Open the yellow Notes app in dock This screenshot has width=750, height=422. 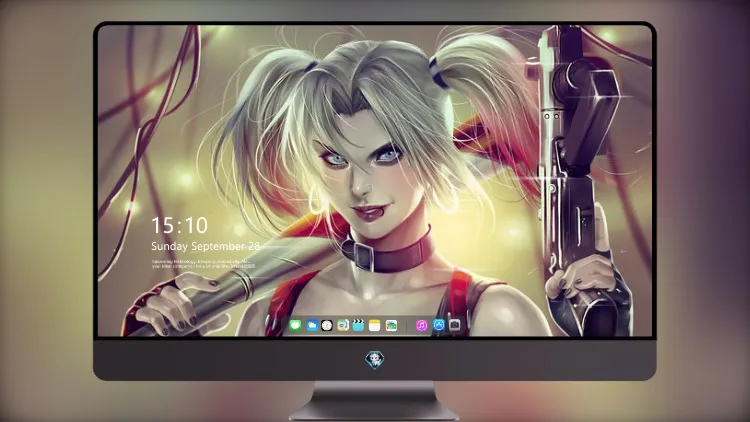(375, 325)
